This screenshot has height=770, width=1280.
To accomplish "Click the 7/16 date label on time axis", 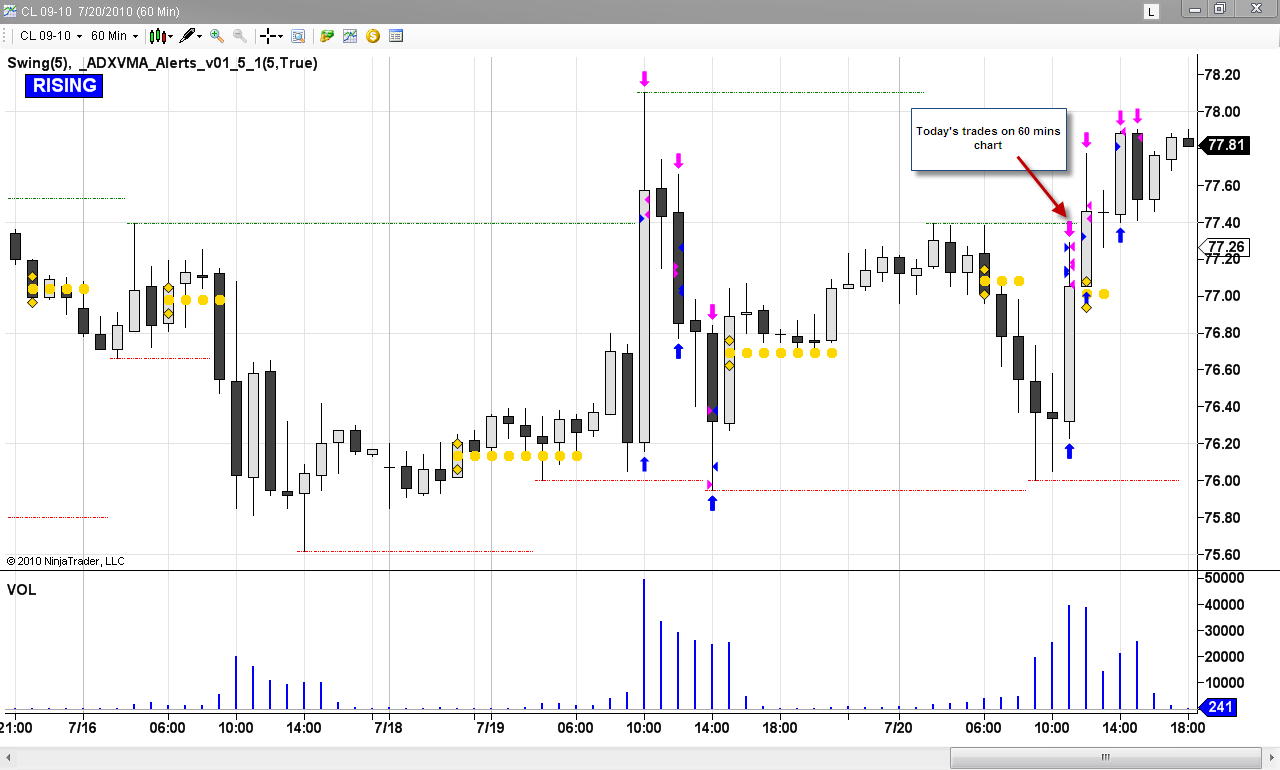I will 82,727.
